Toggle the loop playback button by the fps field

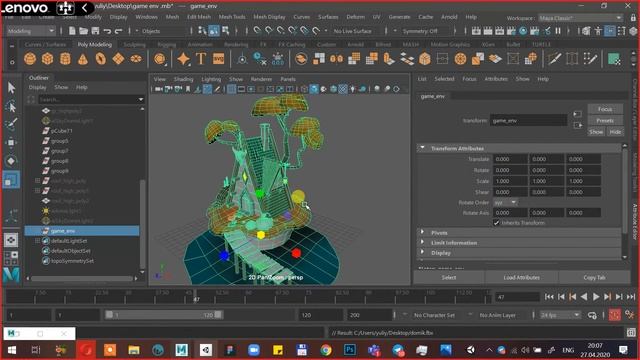point(592,315)
